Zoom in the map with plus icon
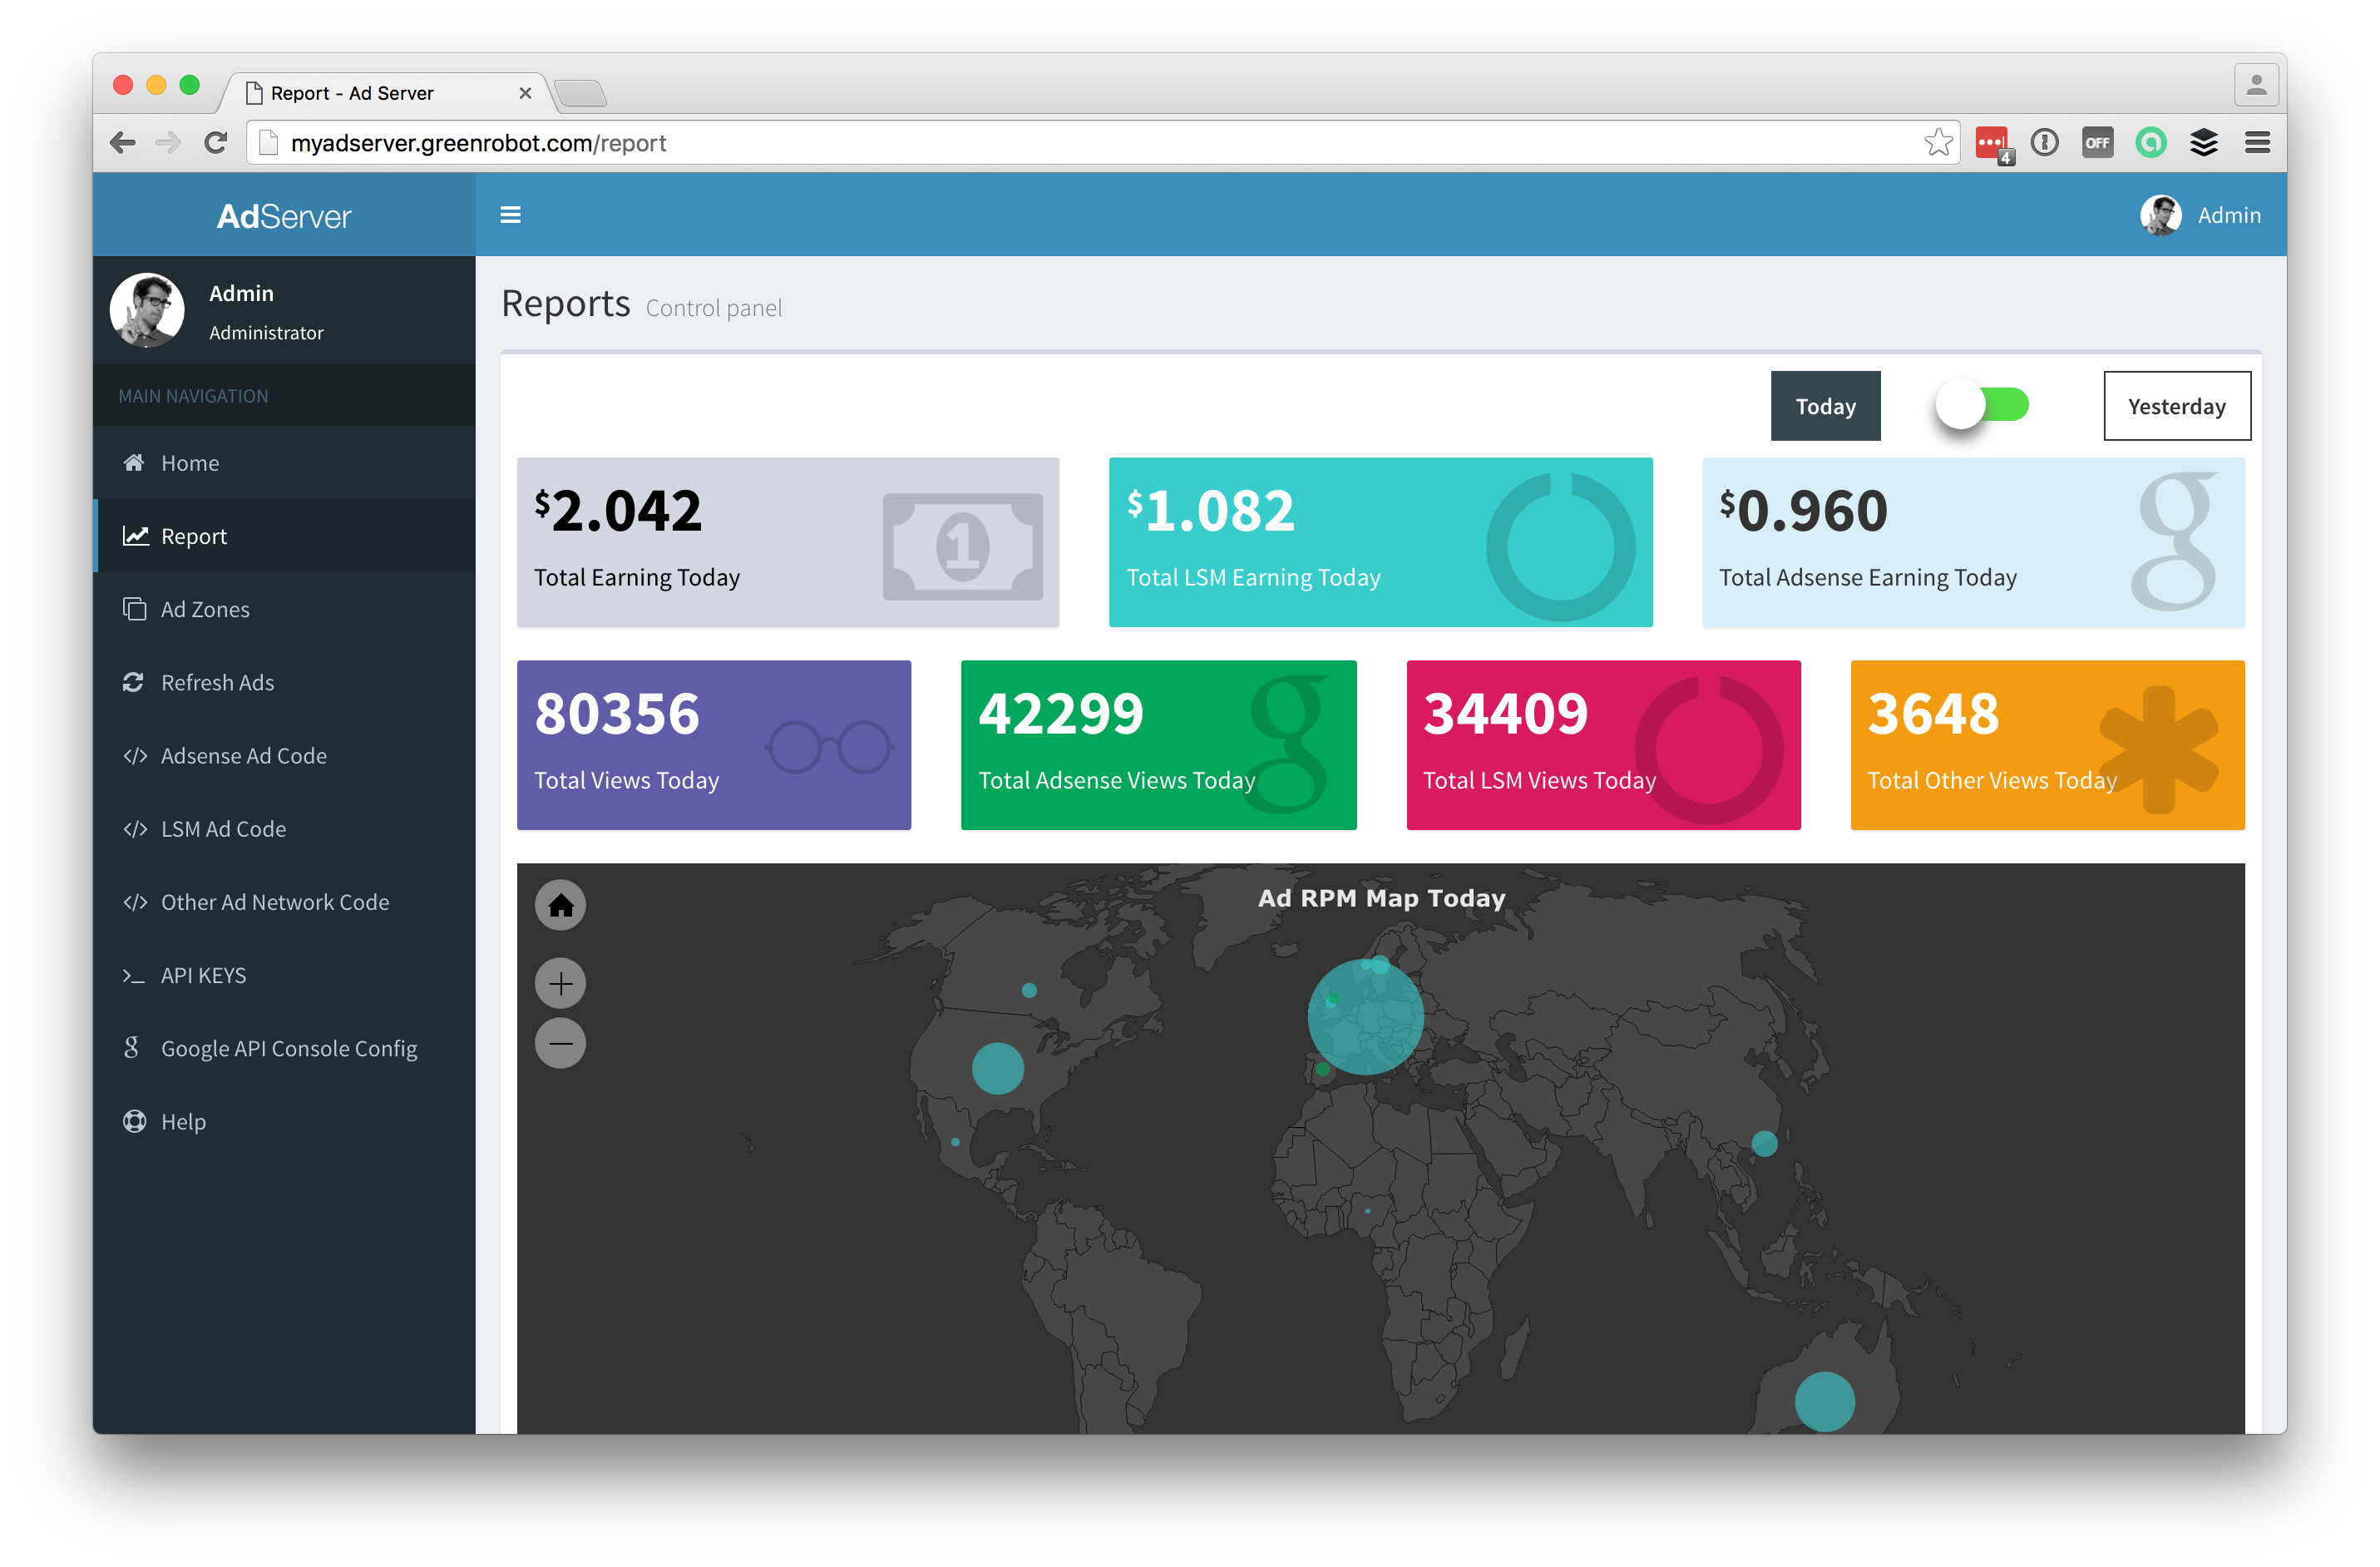The height and width of the screenshot is (1567, 2380). tap(560, 984)
